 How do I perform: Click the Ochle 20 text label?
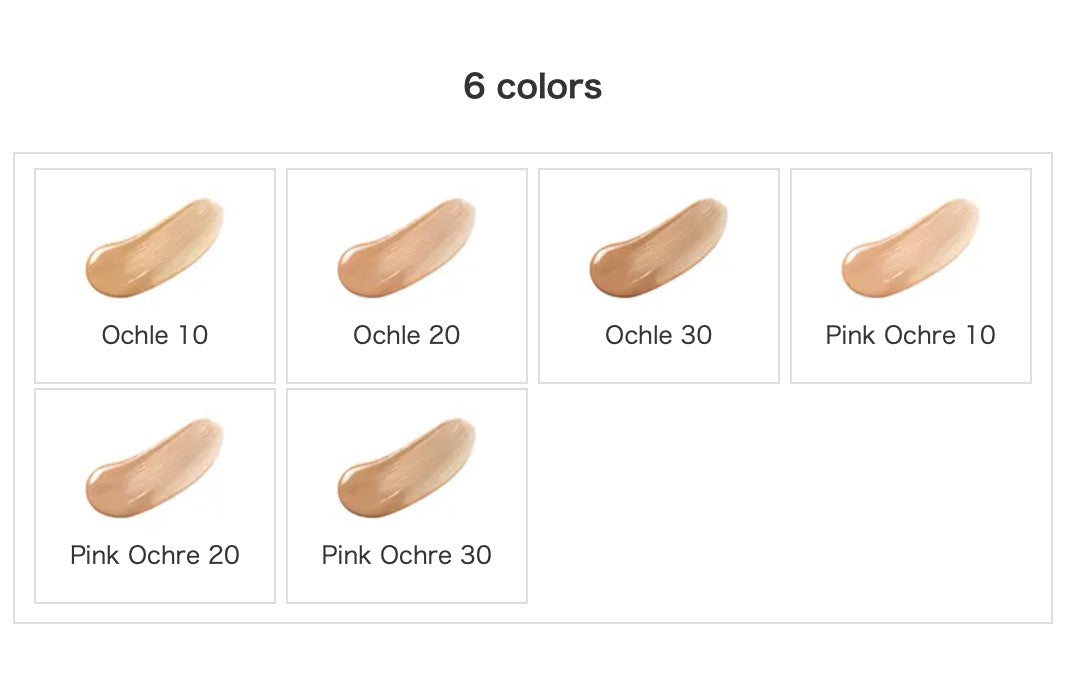click(407, 335)
